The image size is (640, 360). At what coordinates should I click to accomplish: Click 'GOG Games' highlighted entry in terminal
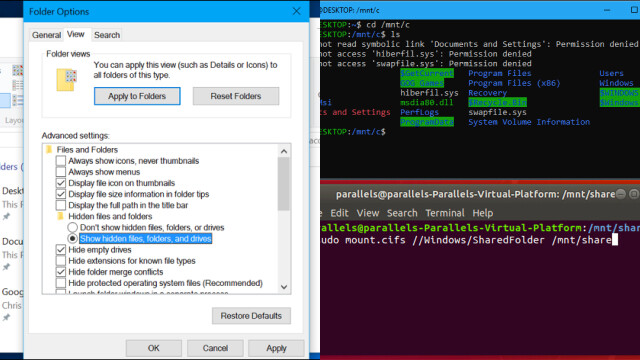[422, 83]
